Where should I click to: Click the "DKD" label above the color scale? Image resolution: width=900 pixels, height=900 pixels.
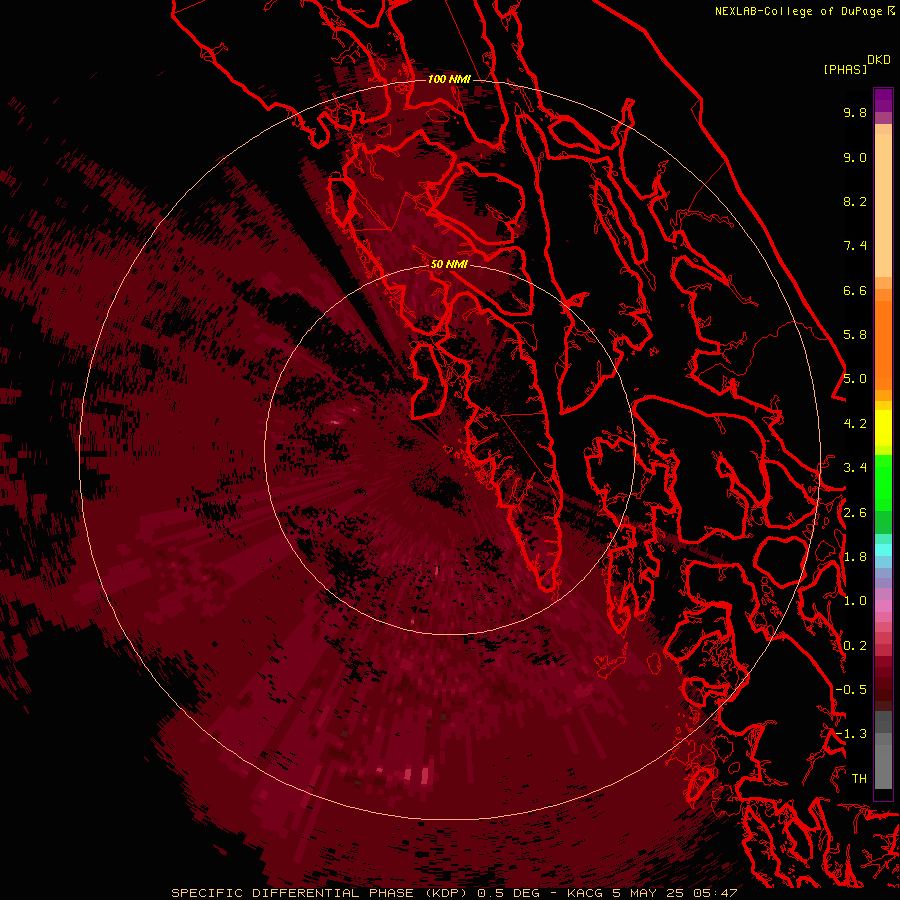pos(879,60)
